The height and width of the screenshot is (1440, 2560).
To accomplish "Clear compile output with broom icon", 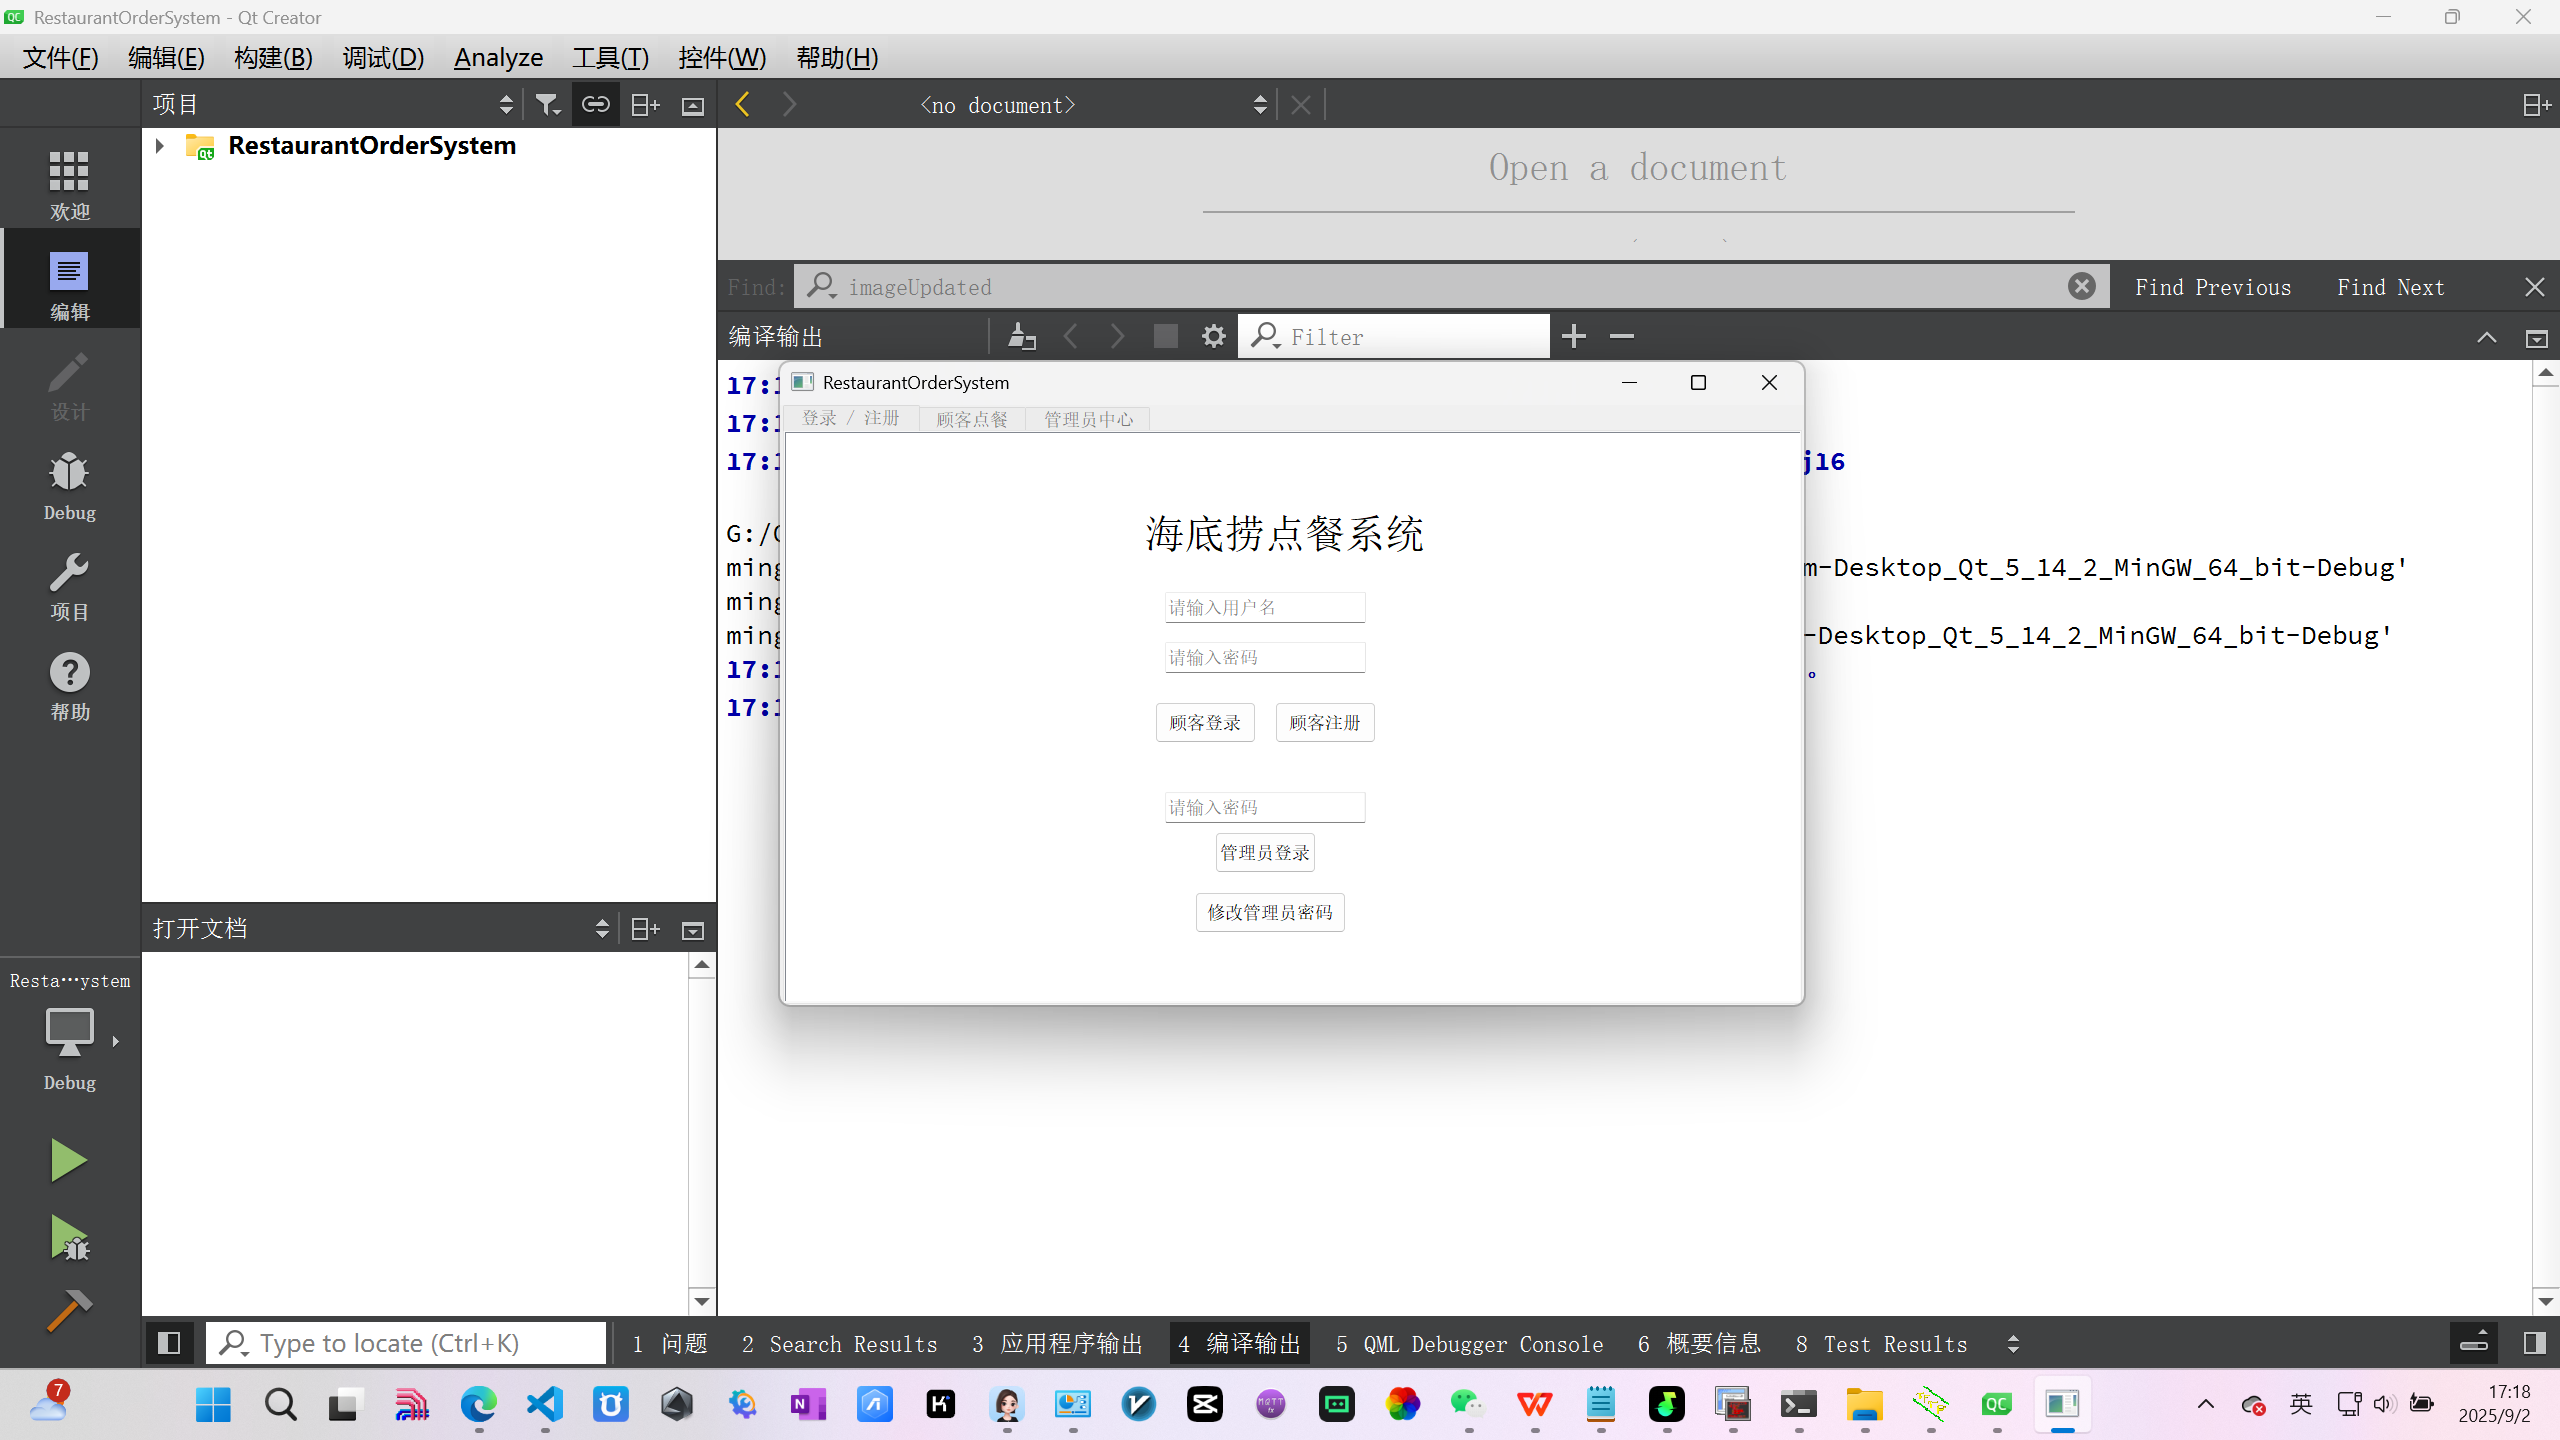I will tap(1021, 336).
